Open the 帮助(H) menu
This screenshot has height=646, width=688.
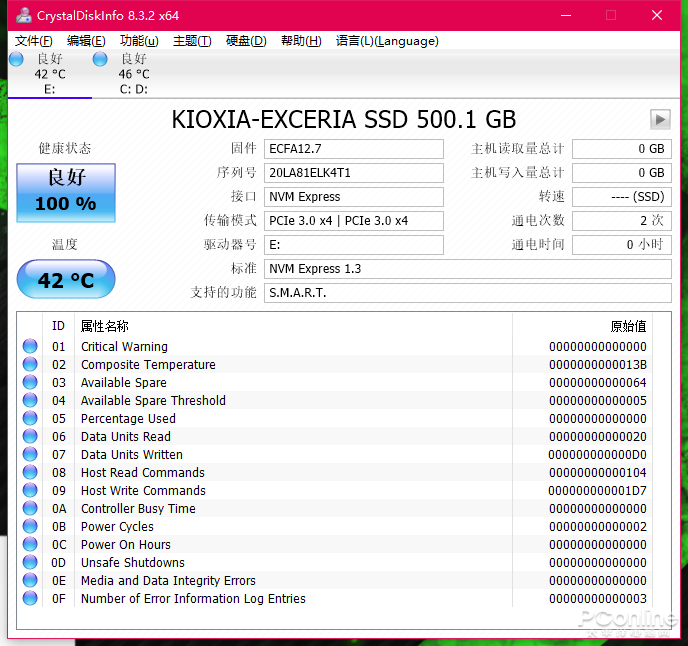pyautogui.click(x=301, y=41)
